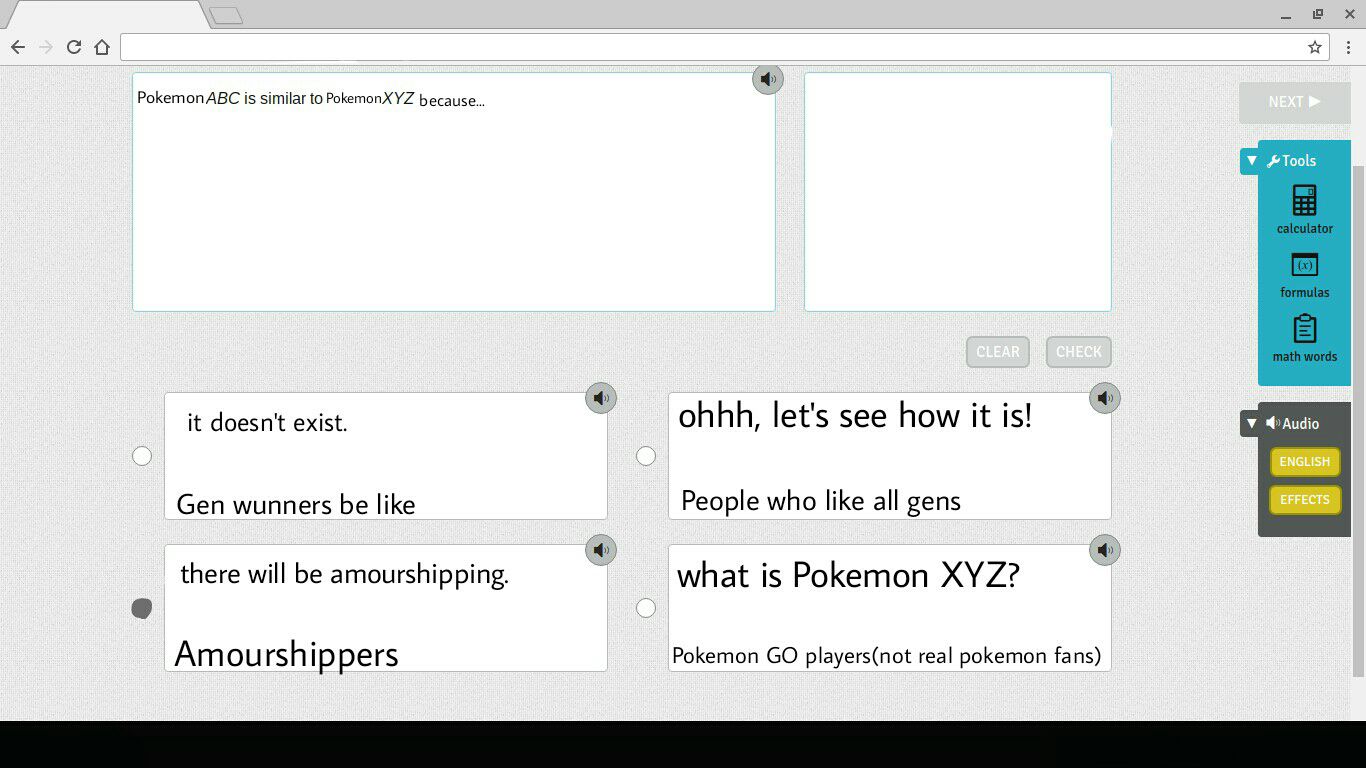
Task: Click the 'People who like all gens' text
Action: (821, 501)
